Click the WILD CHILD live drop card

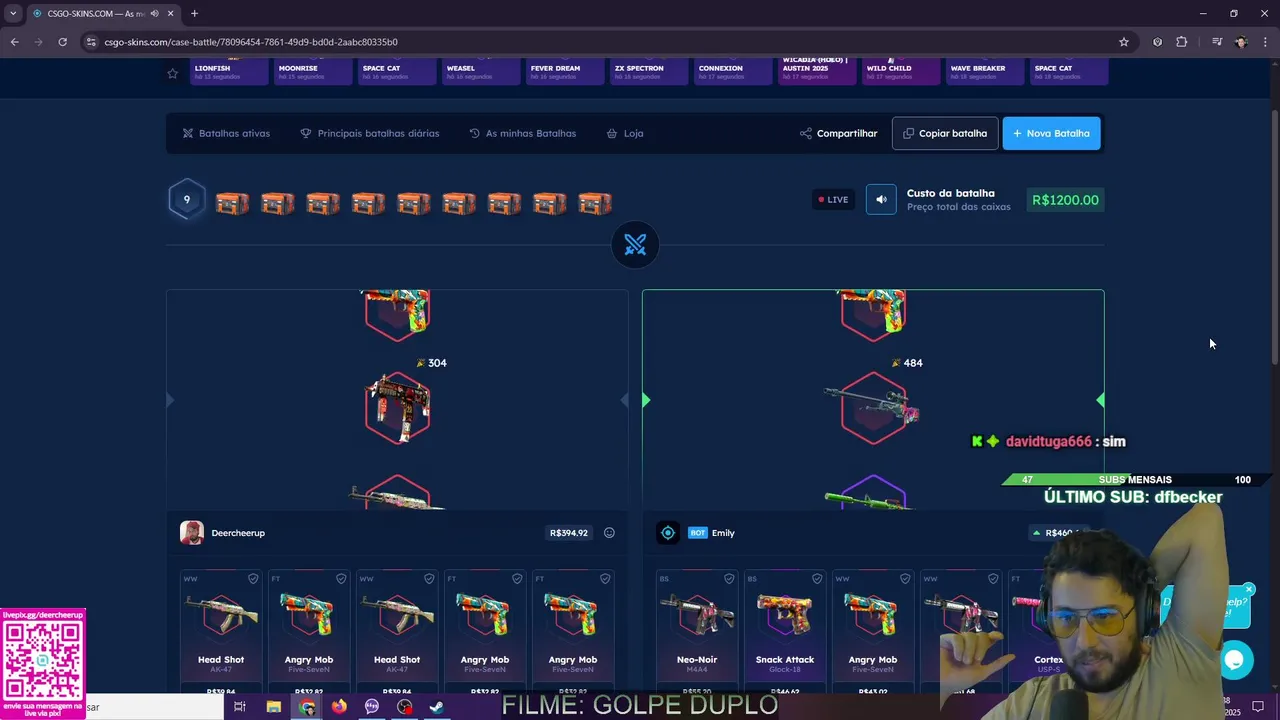click(x=901, y=71)
